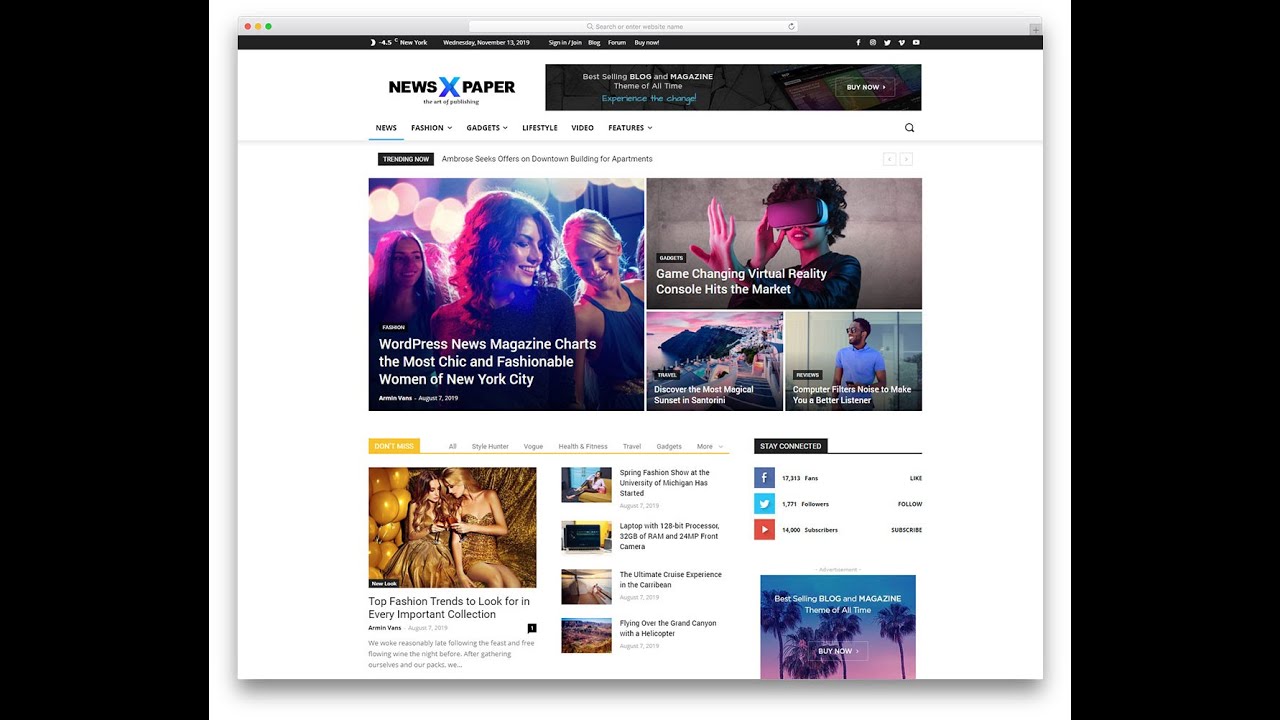Viewport: 1280px width, 720px height.
Task: Click LIKE next to Facebook fans
Action: pos(916,479)
